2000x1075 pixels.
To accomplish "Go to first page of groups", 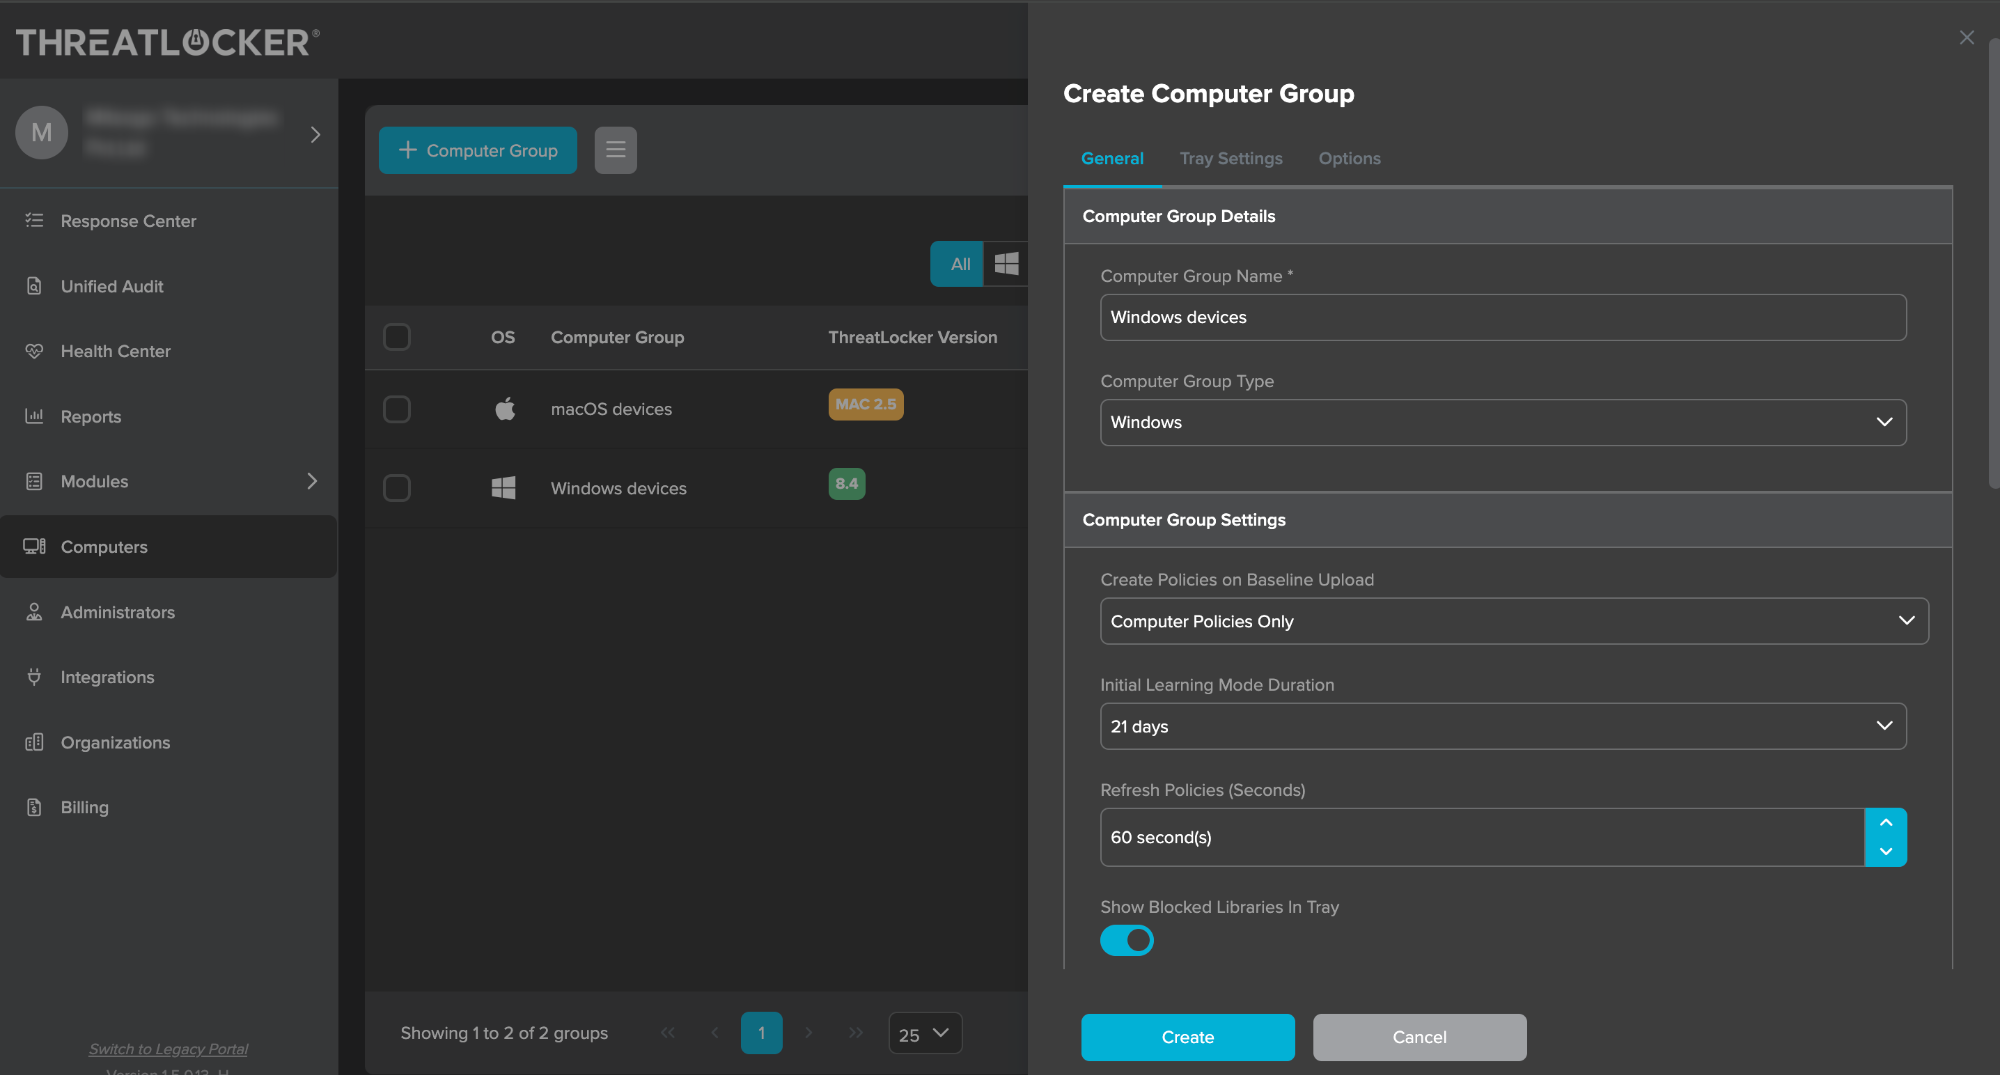I will pyautogui.click(x=667, y=1033).
